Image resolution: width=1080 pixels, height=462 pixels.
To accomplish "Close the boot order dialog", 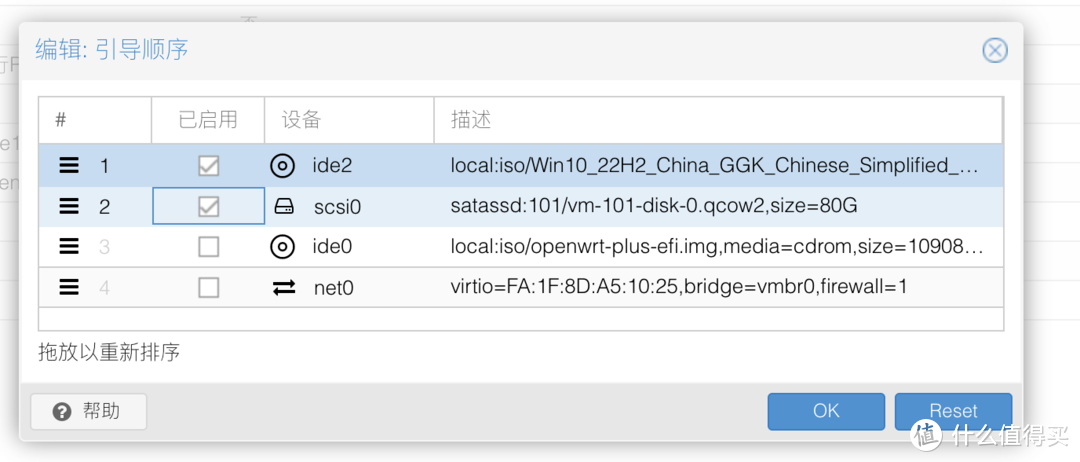I will point(995,50).
